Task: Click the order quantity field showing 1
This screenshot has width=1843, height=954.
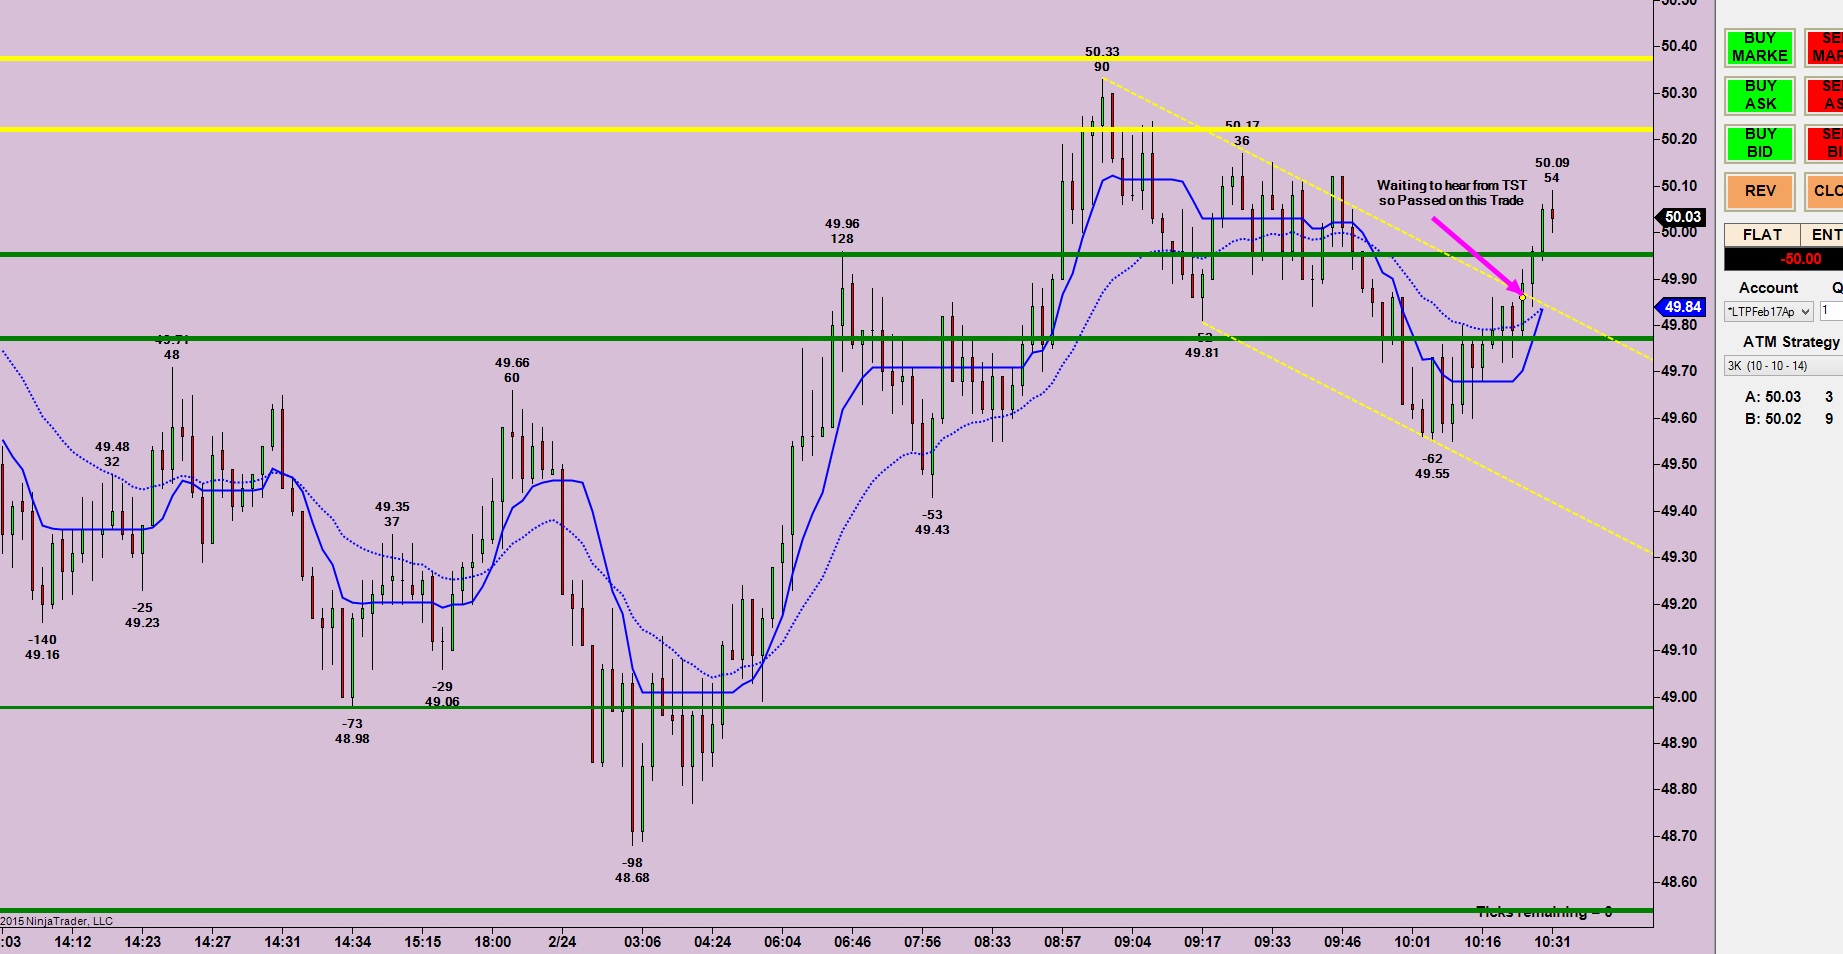Action: (x=1831, y=312)
